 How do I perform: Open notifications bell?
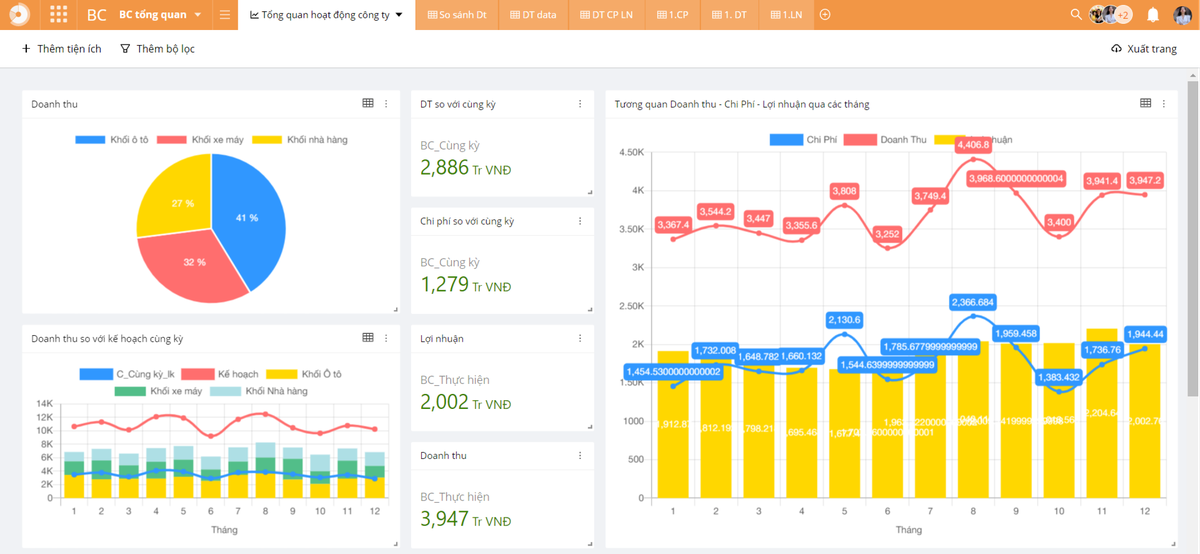click(x=1153, y=15)
